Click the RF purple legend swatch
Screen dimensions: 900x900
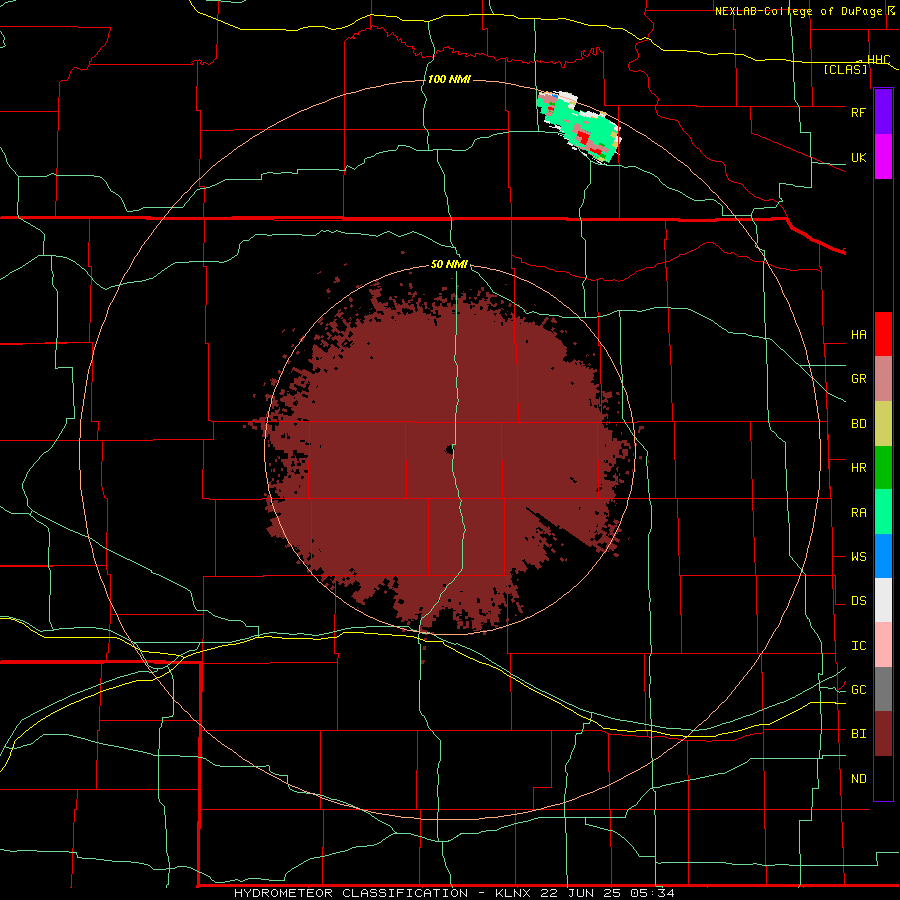883,111
